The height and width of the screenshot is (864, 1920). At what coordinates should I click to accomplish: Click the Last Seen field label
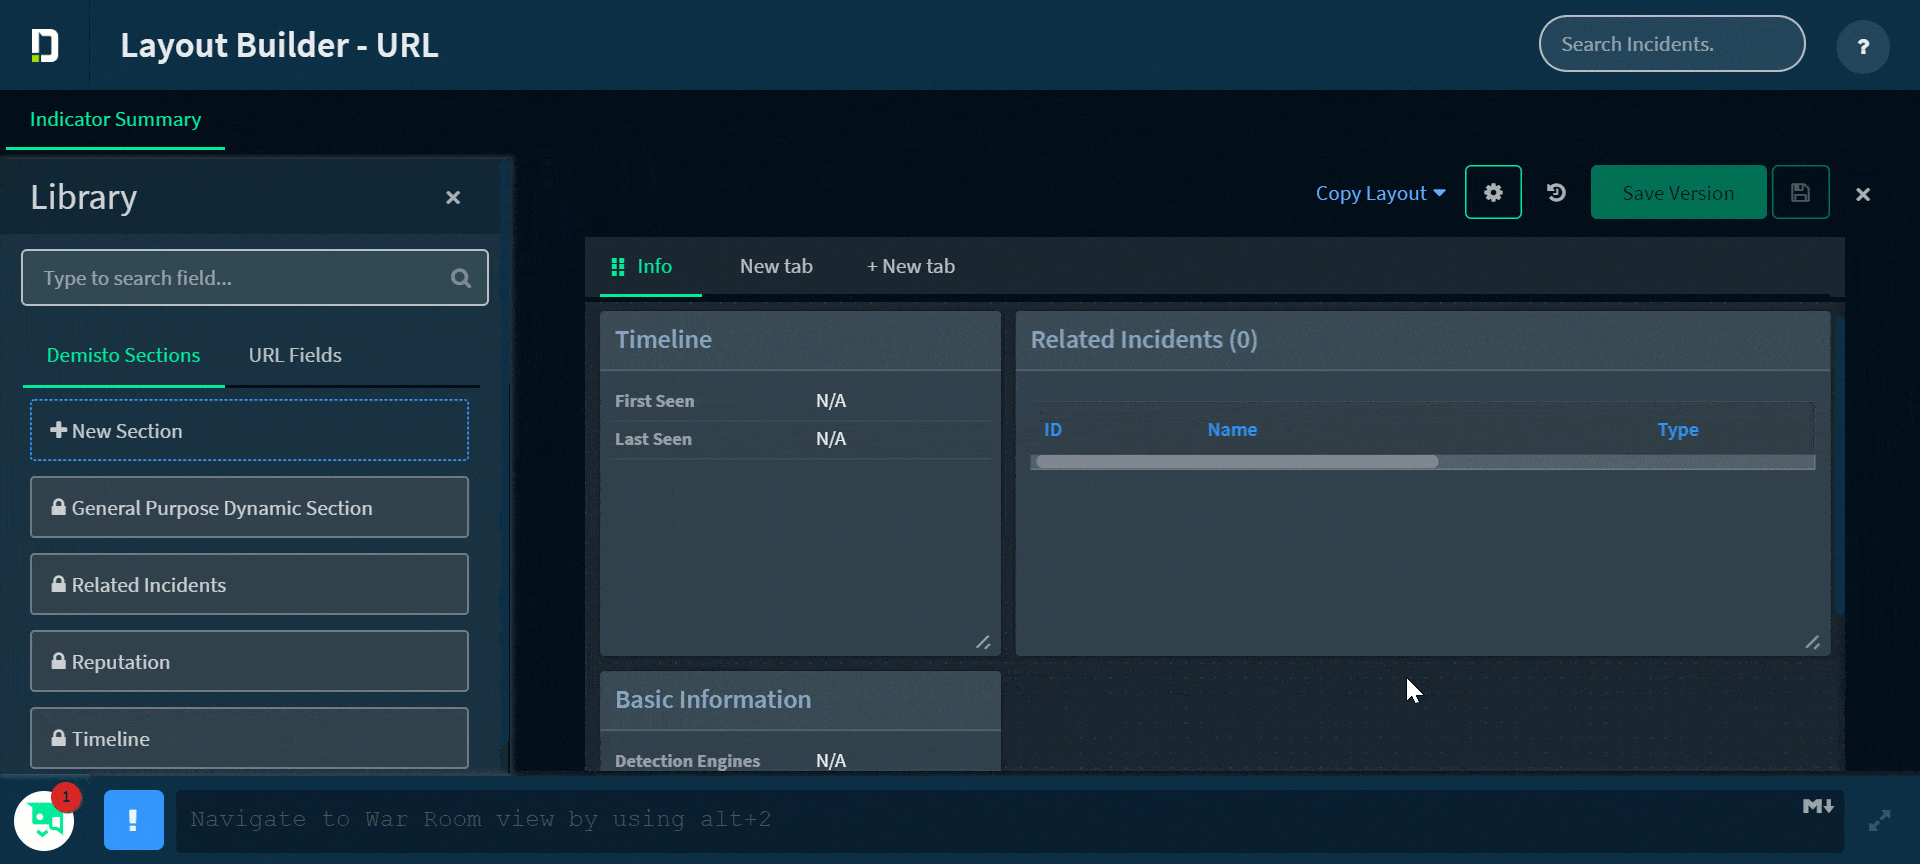coord(653,439)
